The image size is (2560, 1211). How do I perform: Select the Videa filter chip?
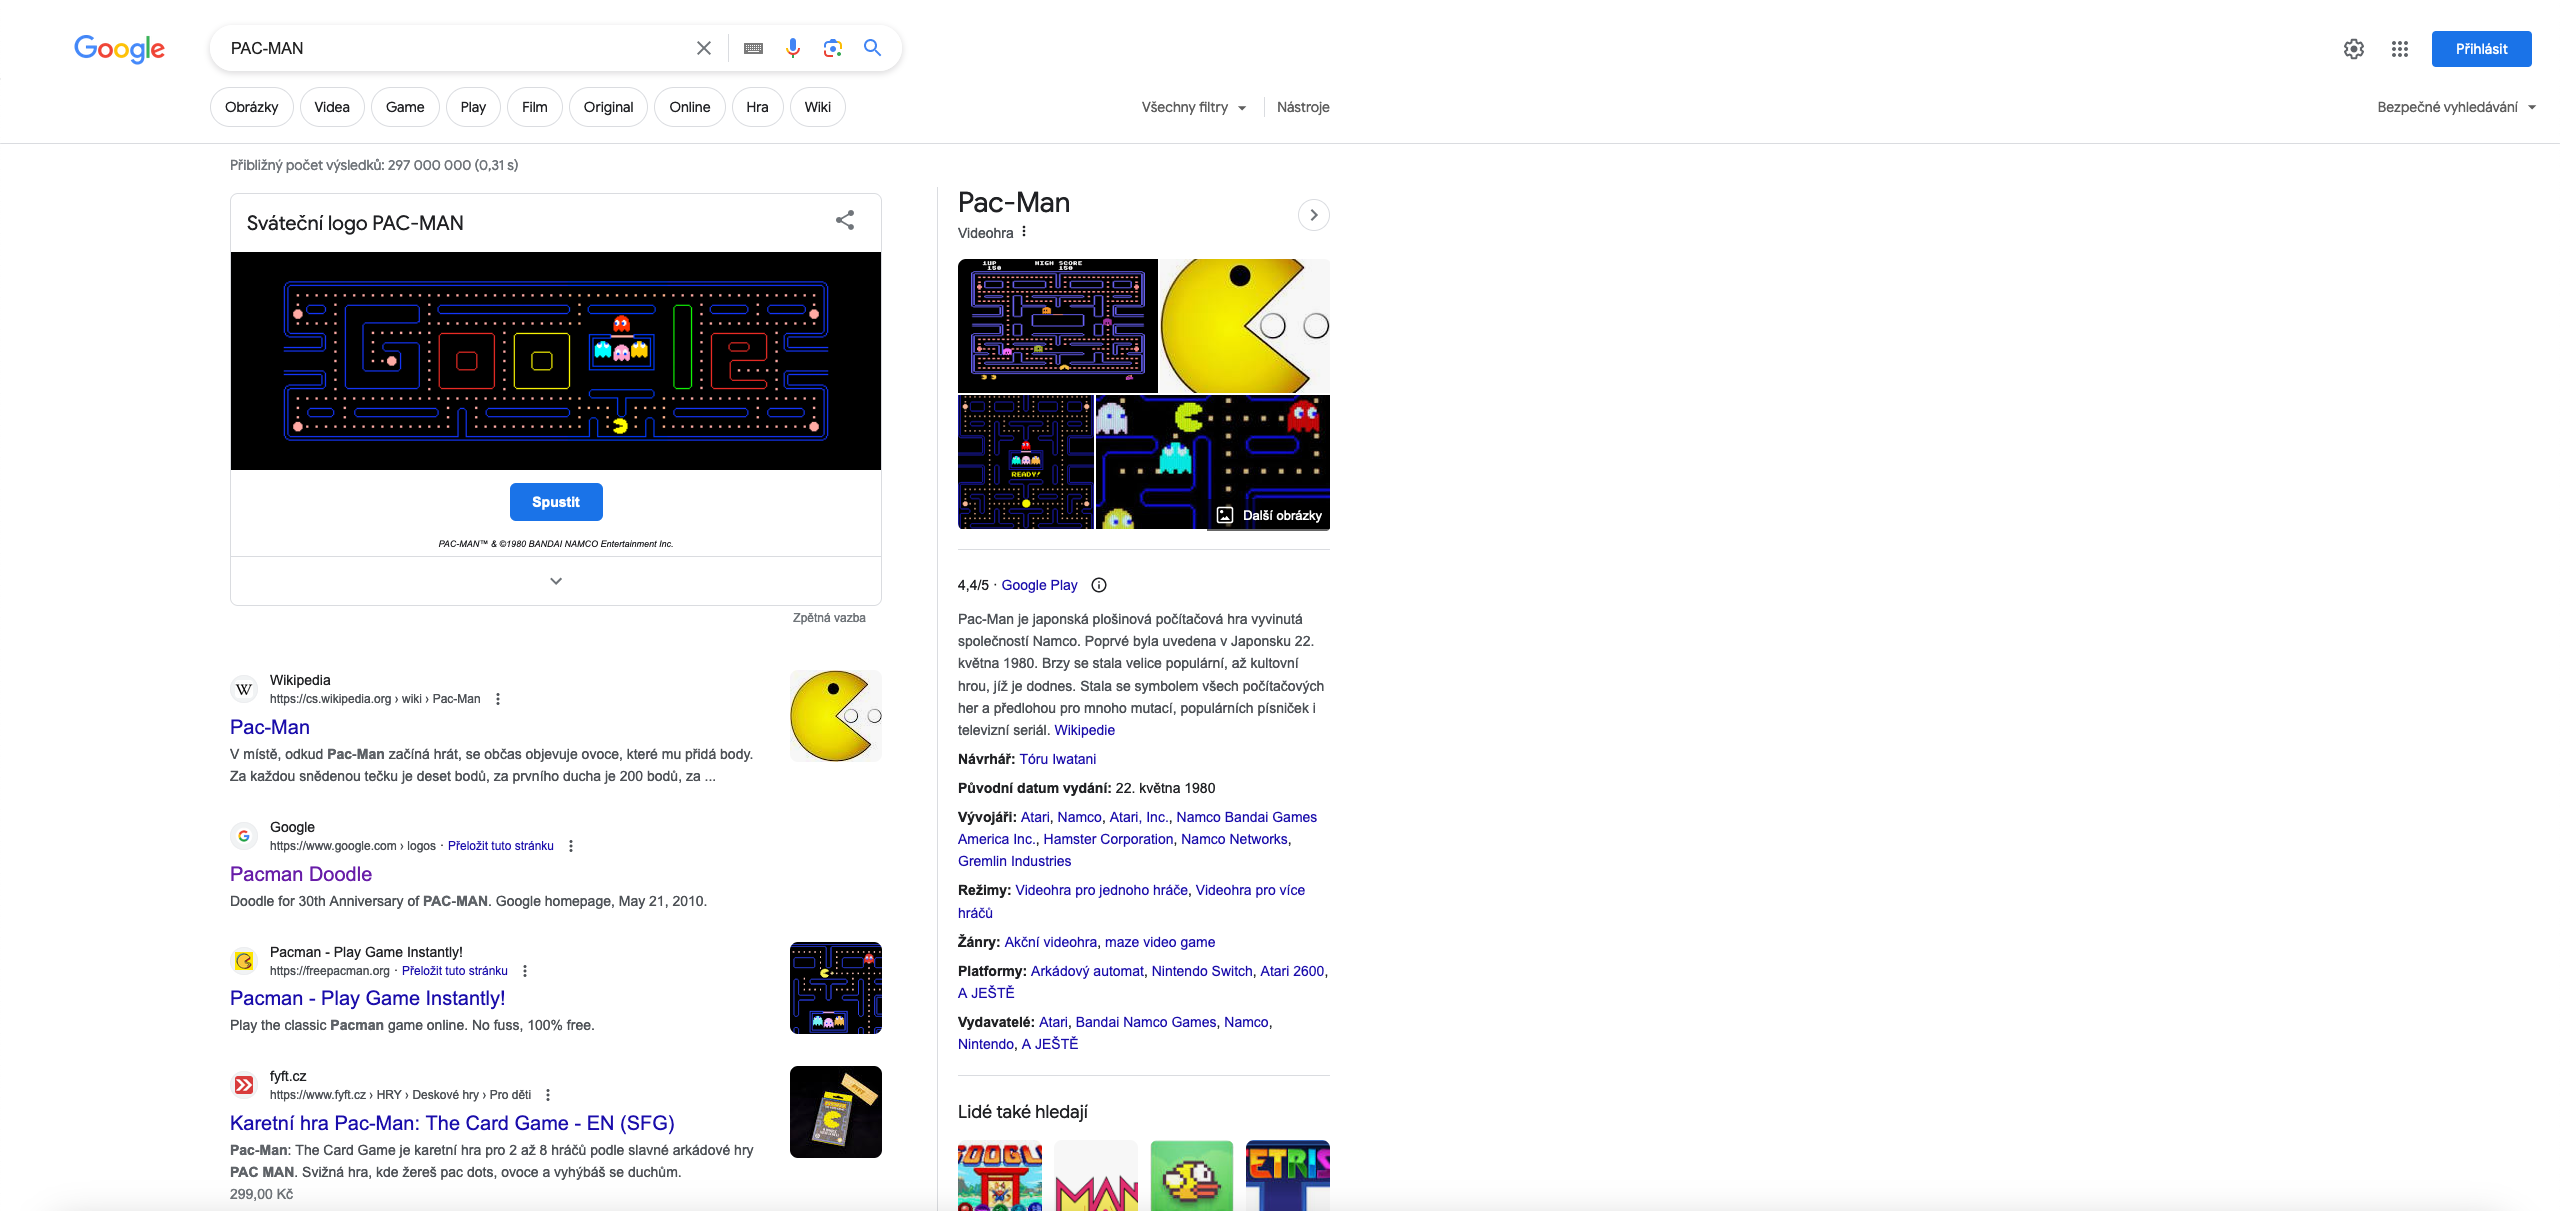coord(332,107)
